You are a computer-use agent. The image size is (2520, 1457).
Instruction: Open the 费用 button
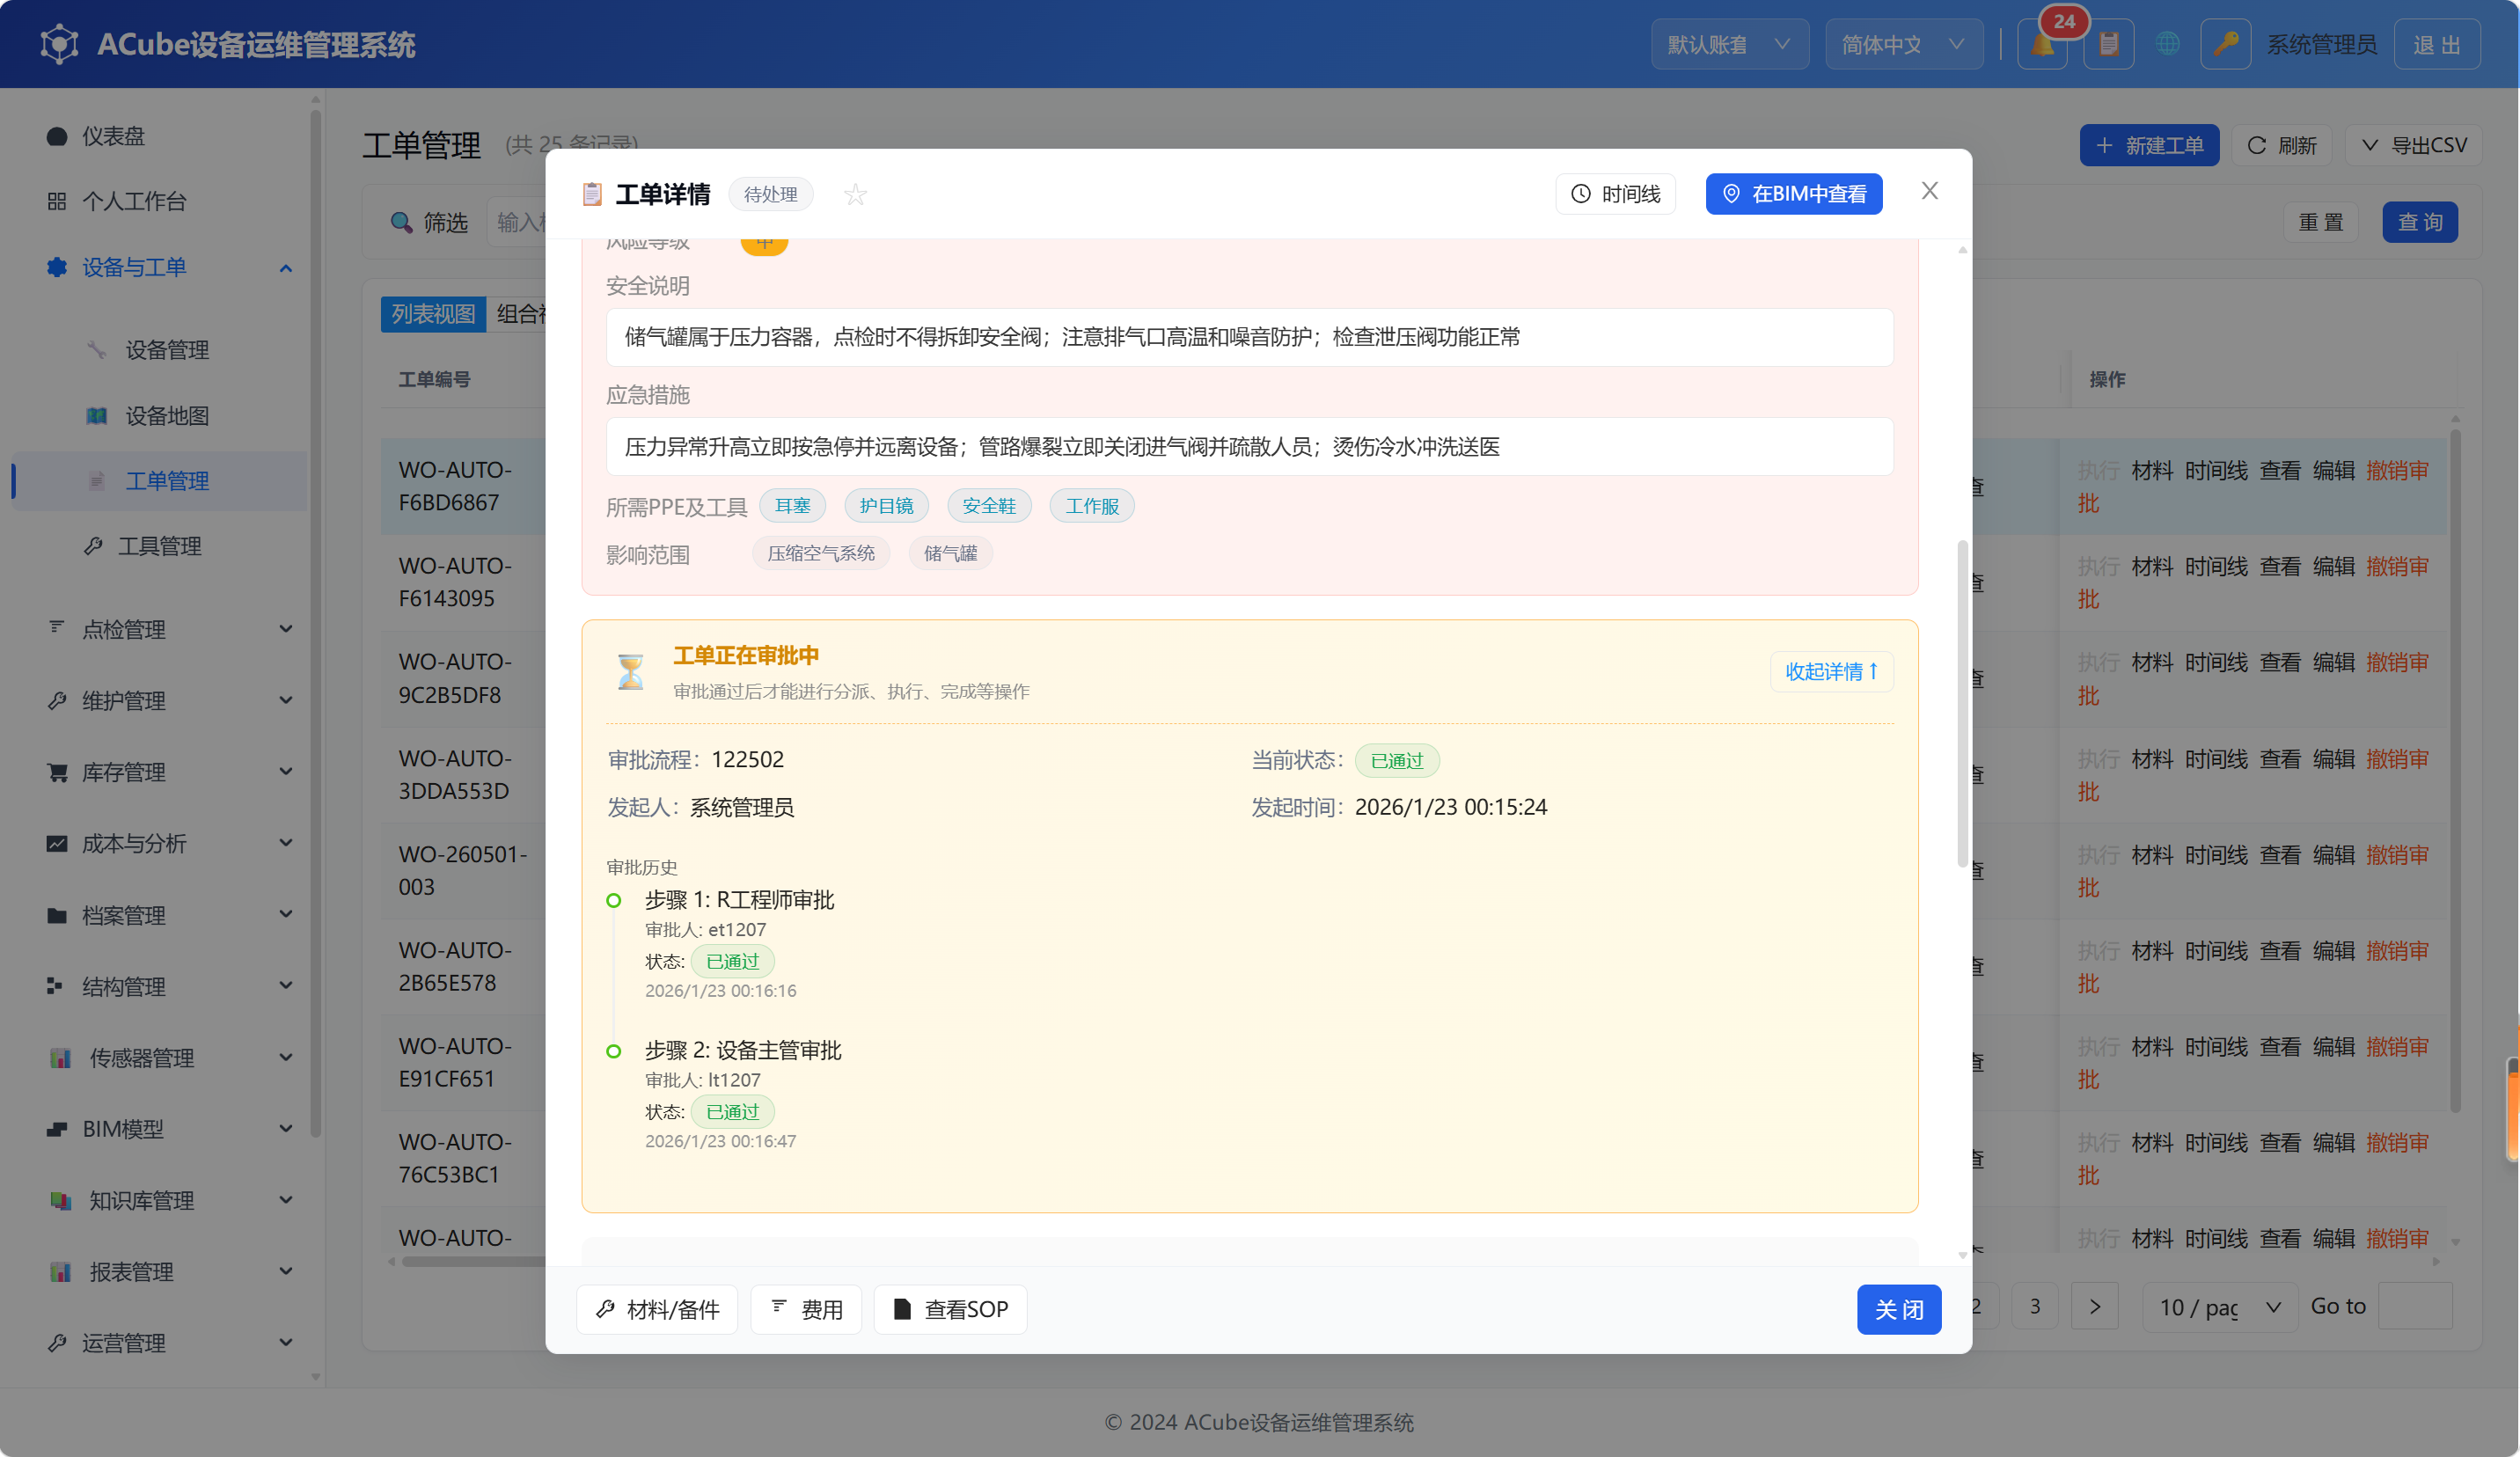pos(806,1309)
